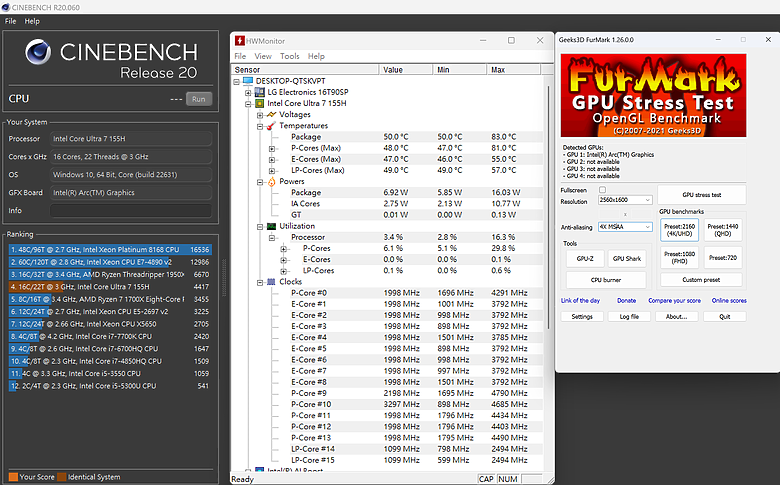Click the Intel Core Ultra 7 155H chip icon
The image size is (780, 485).
click(x=259, y=103)
